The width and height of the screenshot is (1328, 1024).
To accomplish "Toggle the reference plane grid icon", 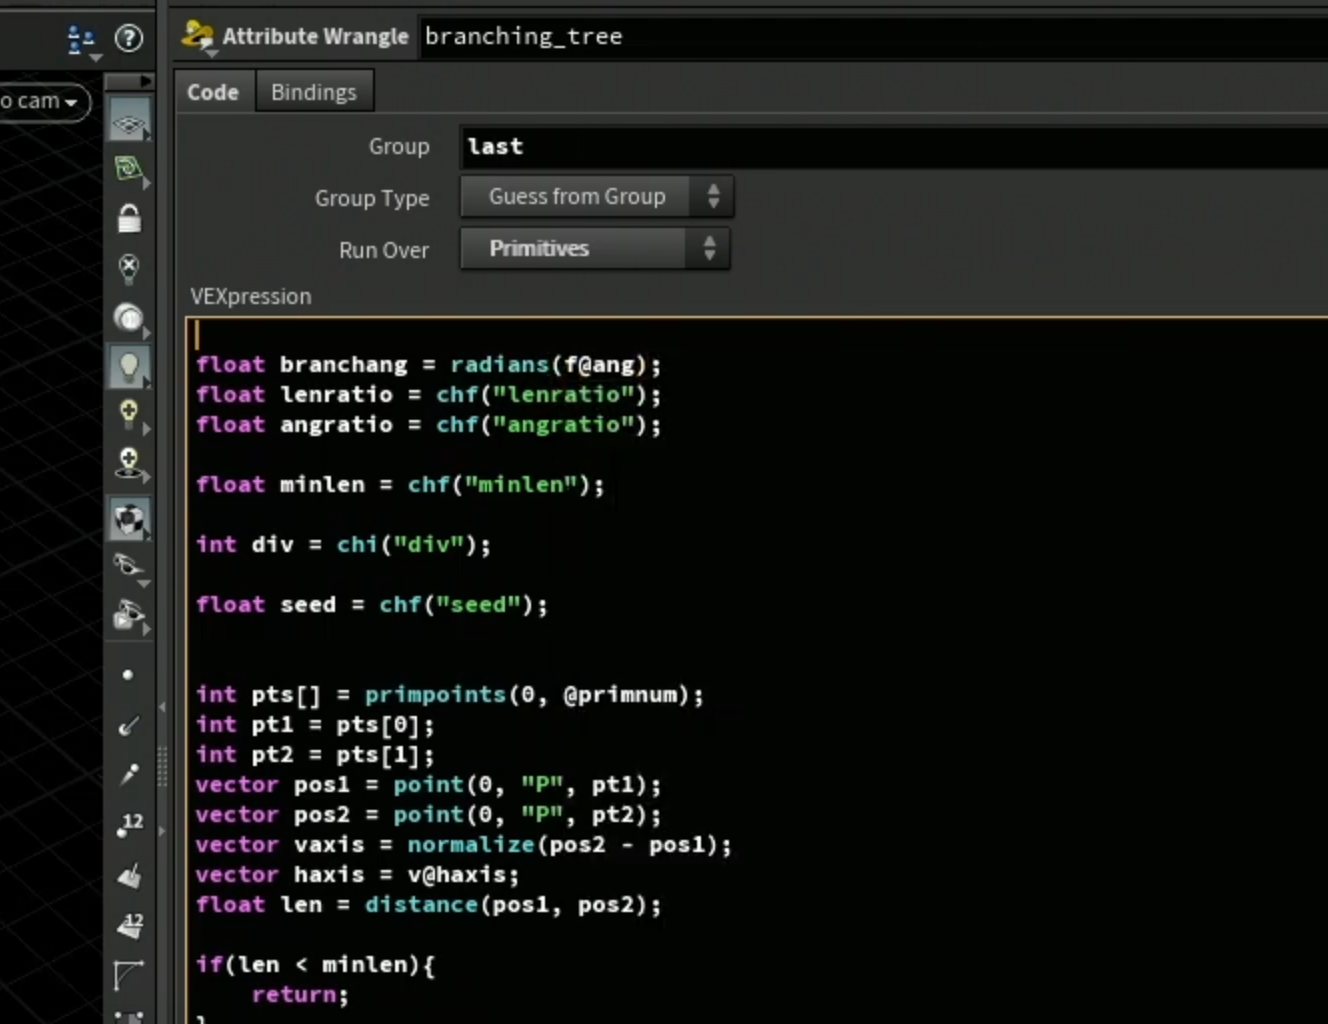I will pos(129,123).
